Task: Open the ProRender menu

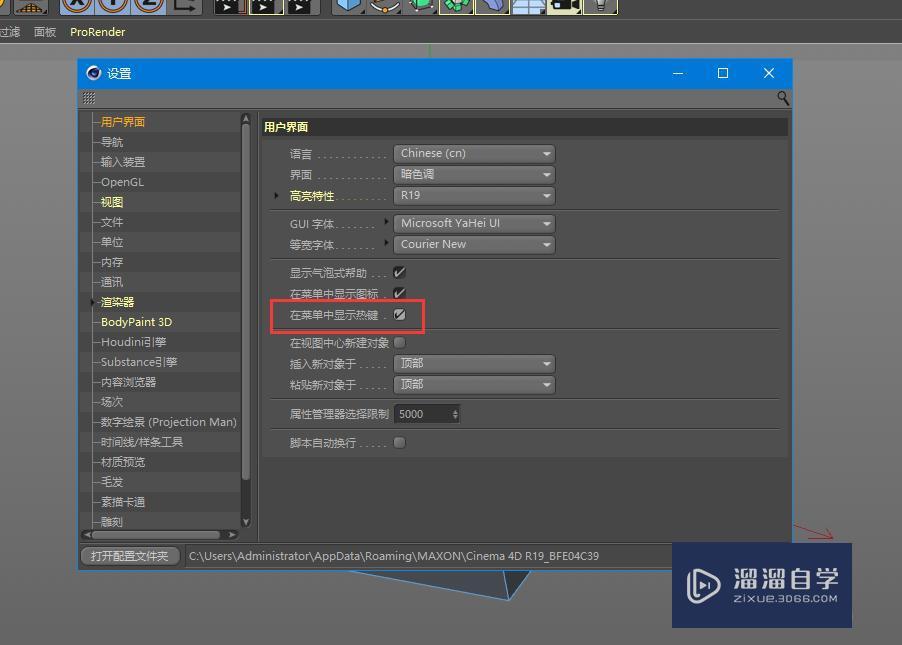Action: (x=97, y=32)
